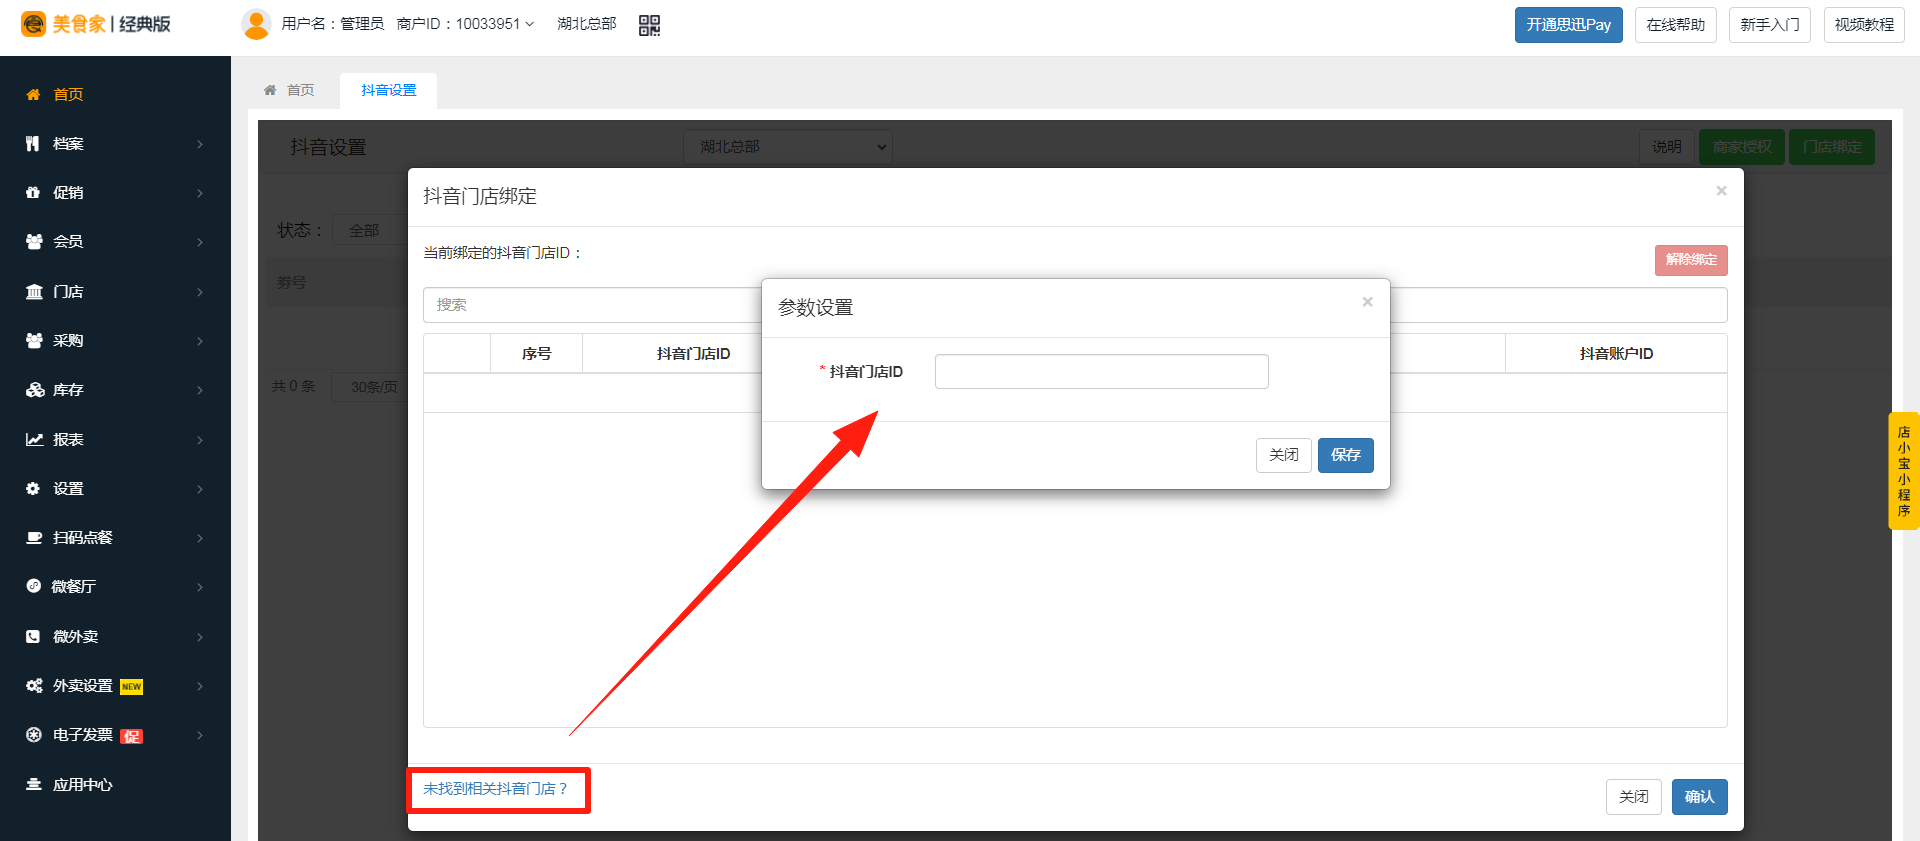Expand the 促销 sidebar menu chevron
This screenshot has width=1920, height=841.
(200, 193)
